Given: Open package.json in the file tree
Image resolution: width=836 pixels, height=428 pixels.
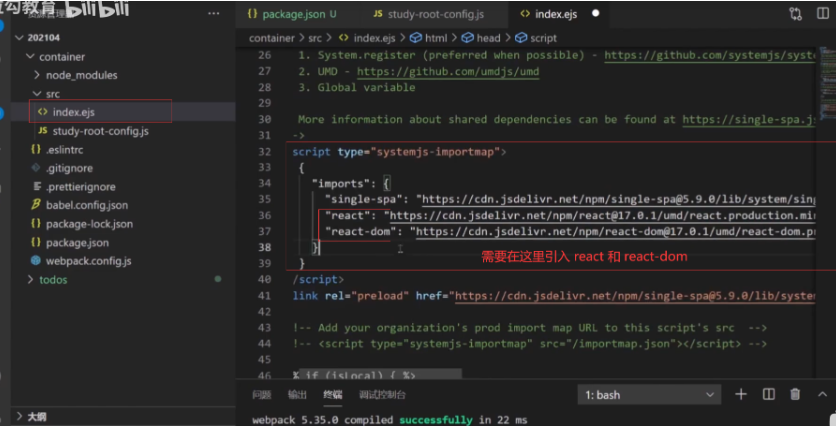Looking at the screenshot, I should click(x=77, y=243).
